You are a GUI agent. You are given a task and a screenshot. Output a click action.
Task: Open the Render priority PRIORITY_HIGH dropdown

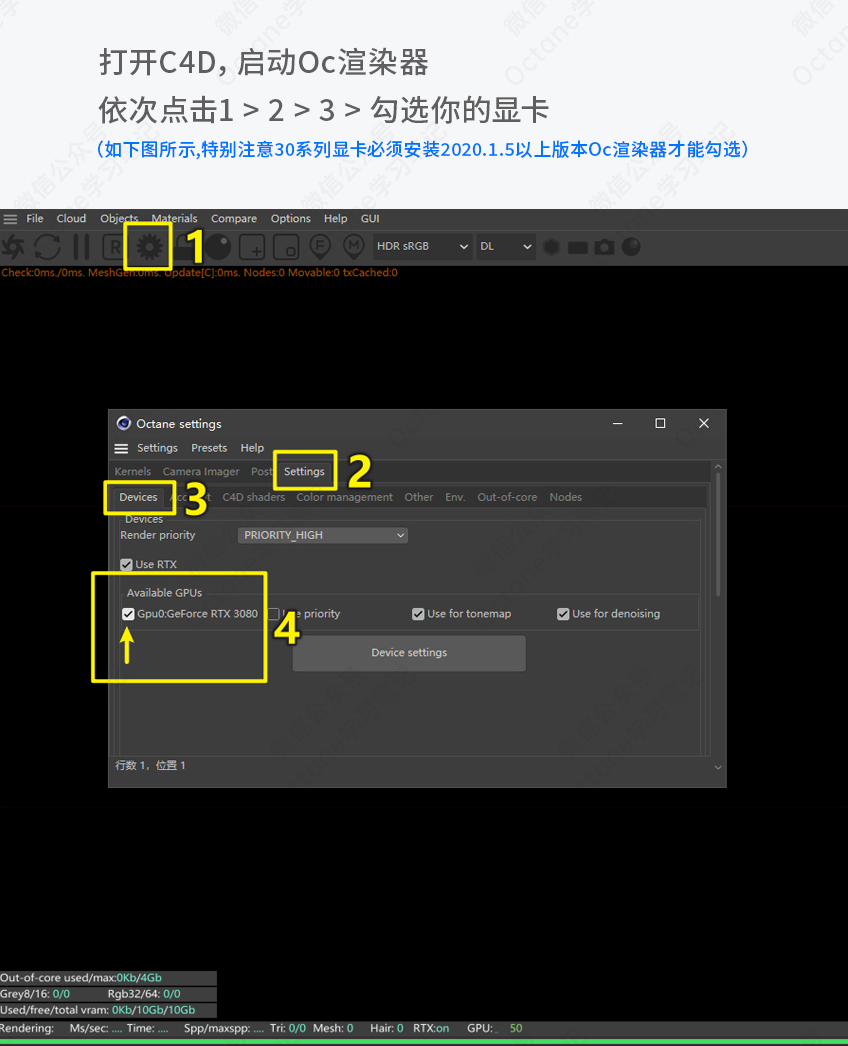pyautogui.click(x=323, y=535)
